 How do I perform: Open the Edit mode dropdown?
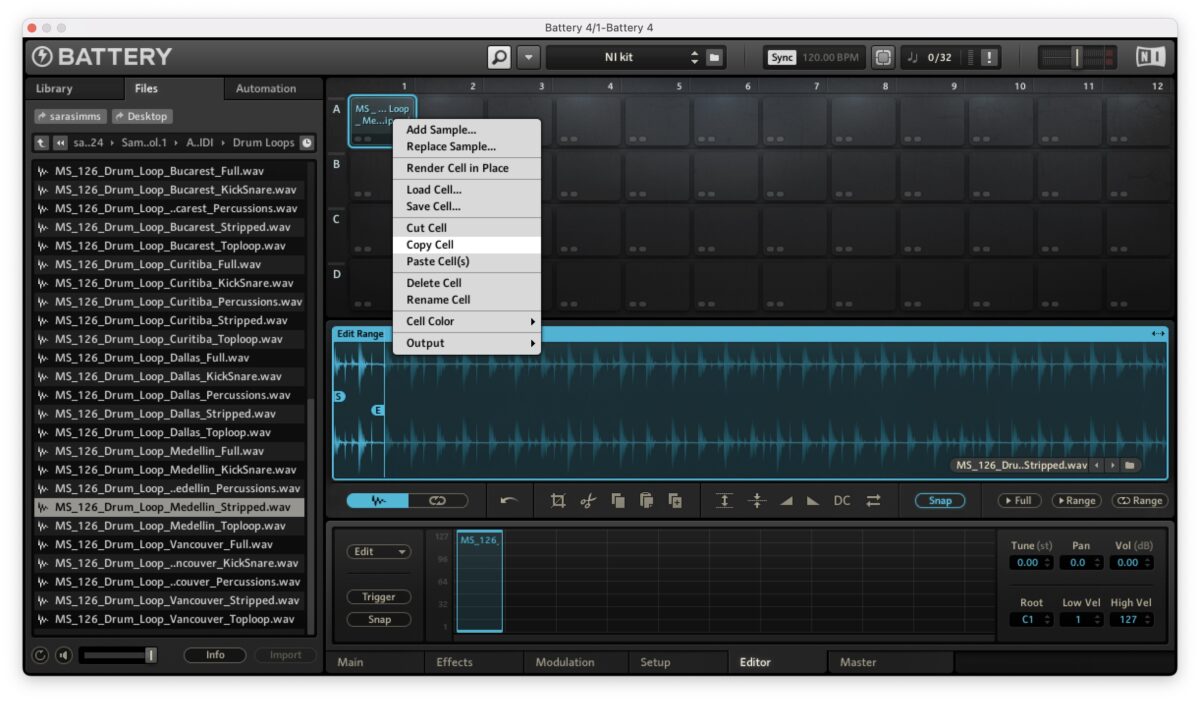[379, 552]
